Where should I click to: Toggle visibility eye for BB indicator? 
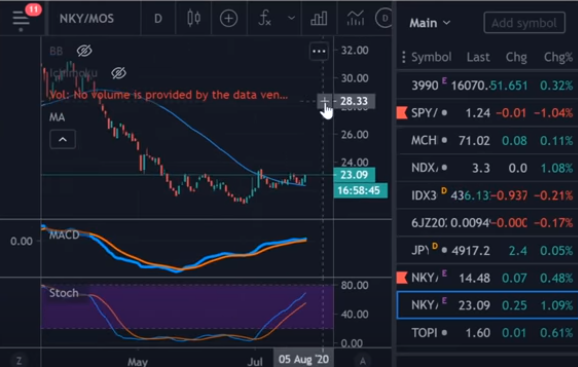point(84,51)
